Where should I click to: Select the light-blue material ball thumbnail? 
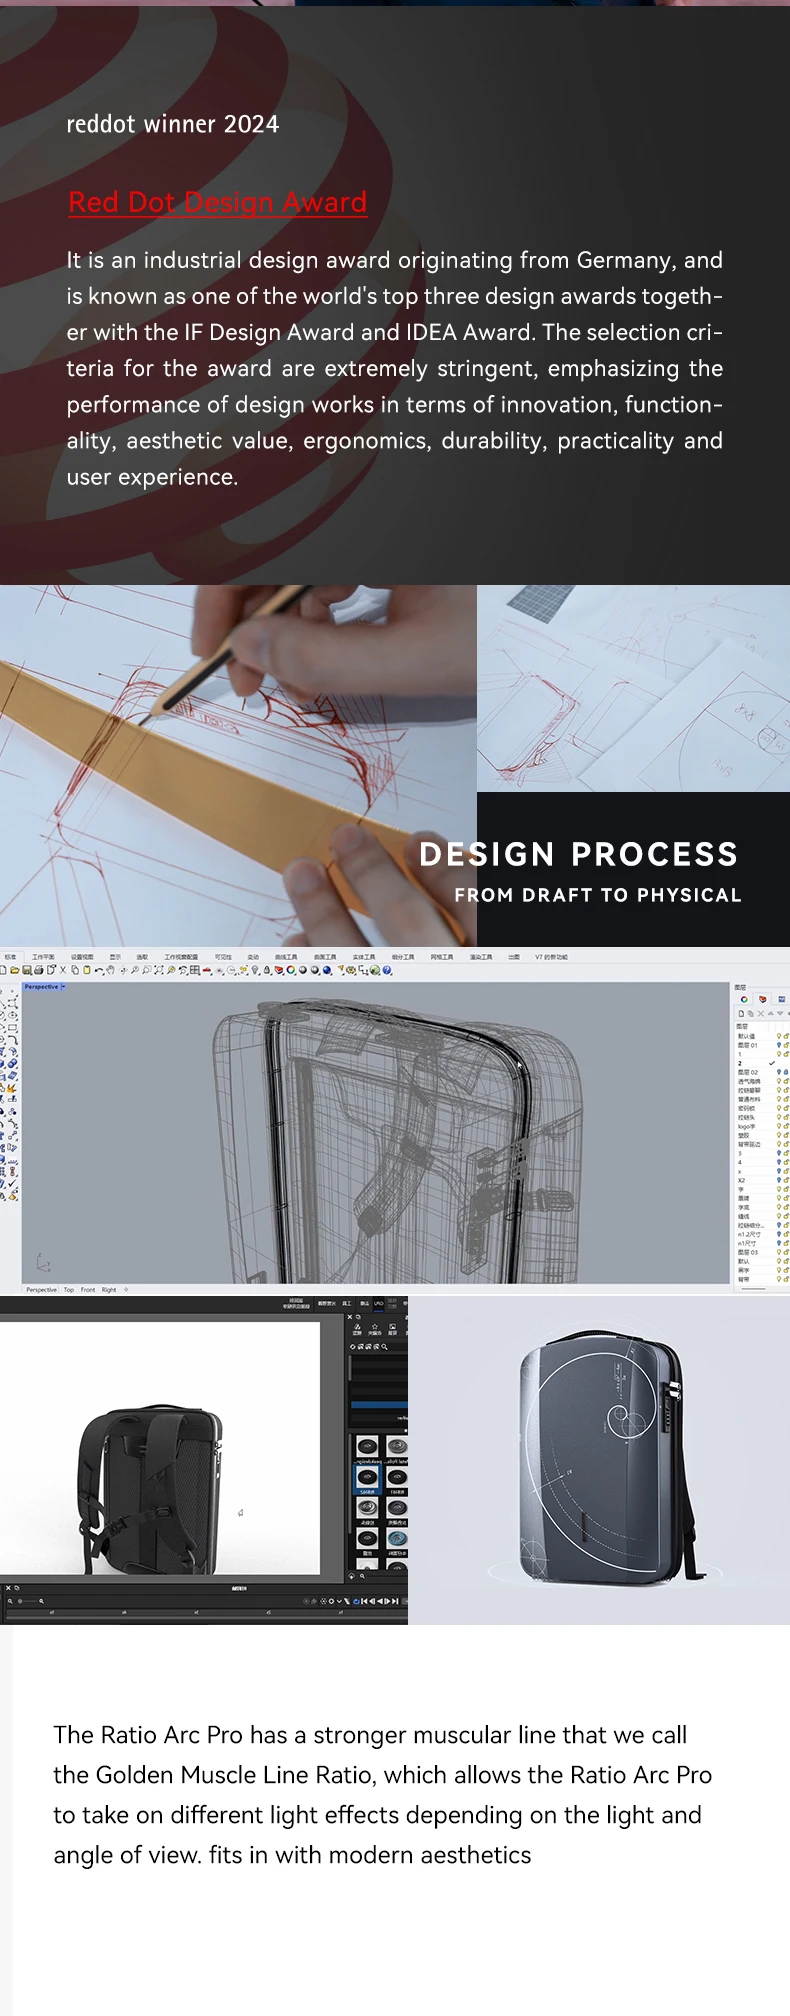pyautogui.click(x=397, y=1538)
